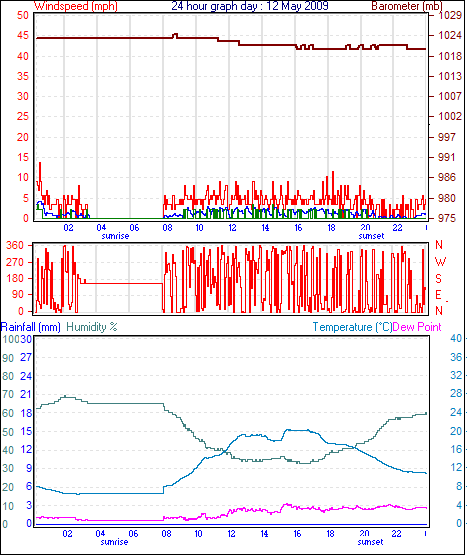Click the humidity axis value 50
This screenshot has height=559, width=467.
[8, 432]
